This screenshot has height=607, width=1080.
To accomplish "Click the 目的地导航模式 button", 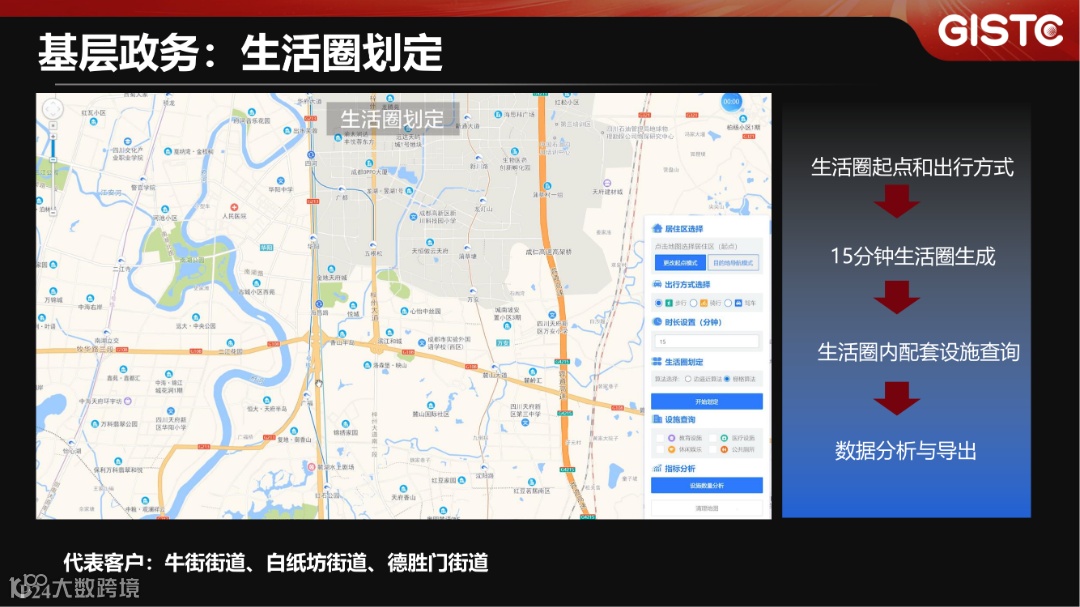I will pyautogui.click(x=733, y=263).
